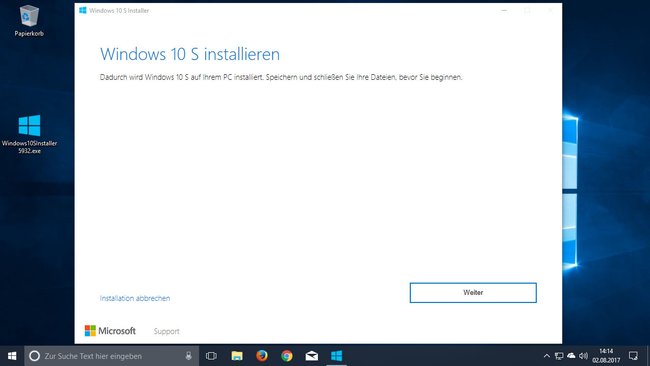Open the Action Center notification icon
Screen dimensions: 650x366
[x=633, y=356]
